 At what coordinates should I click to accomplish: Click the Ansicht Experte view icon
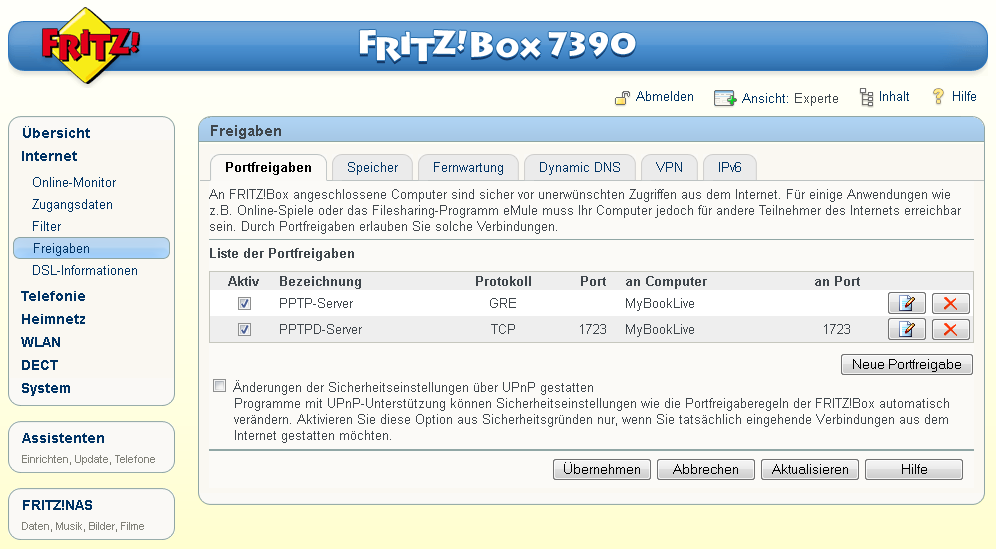coord(724,98)
